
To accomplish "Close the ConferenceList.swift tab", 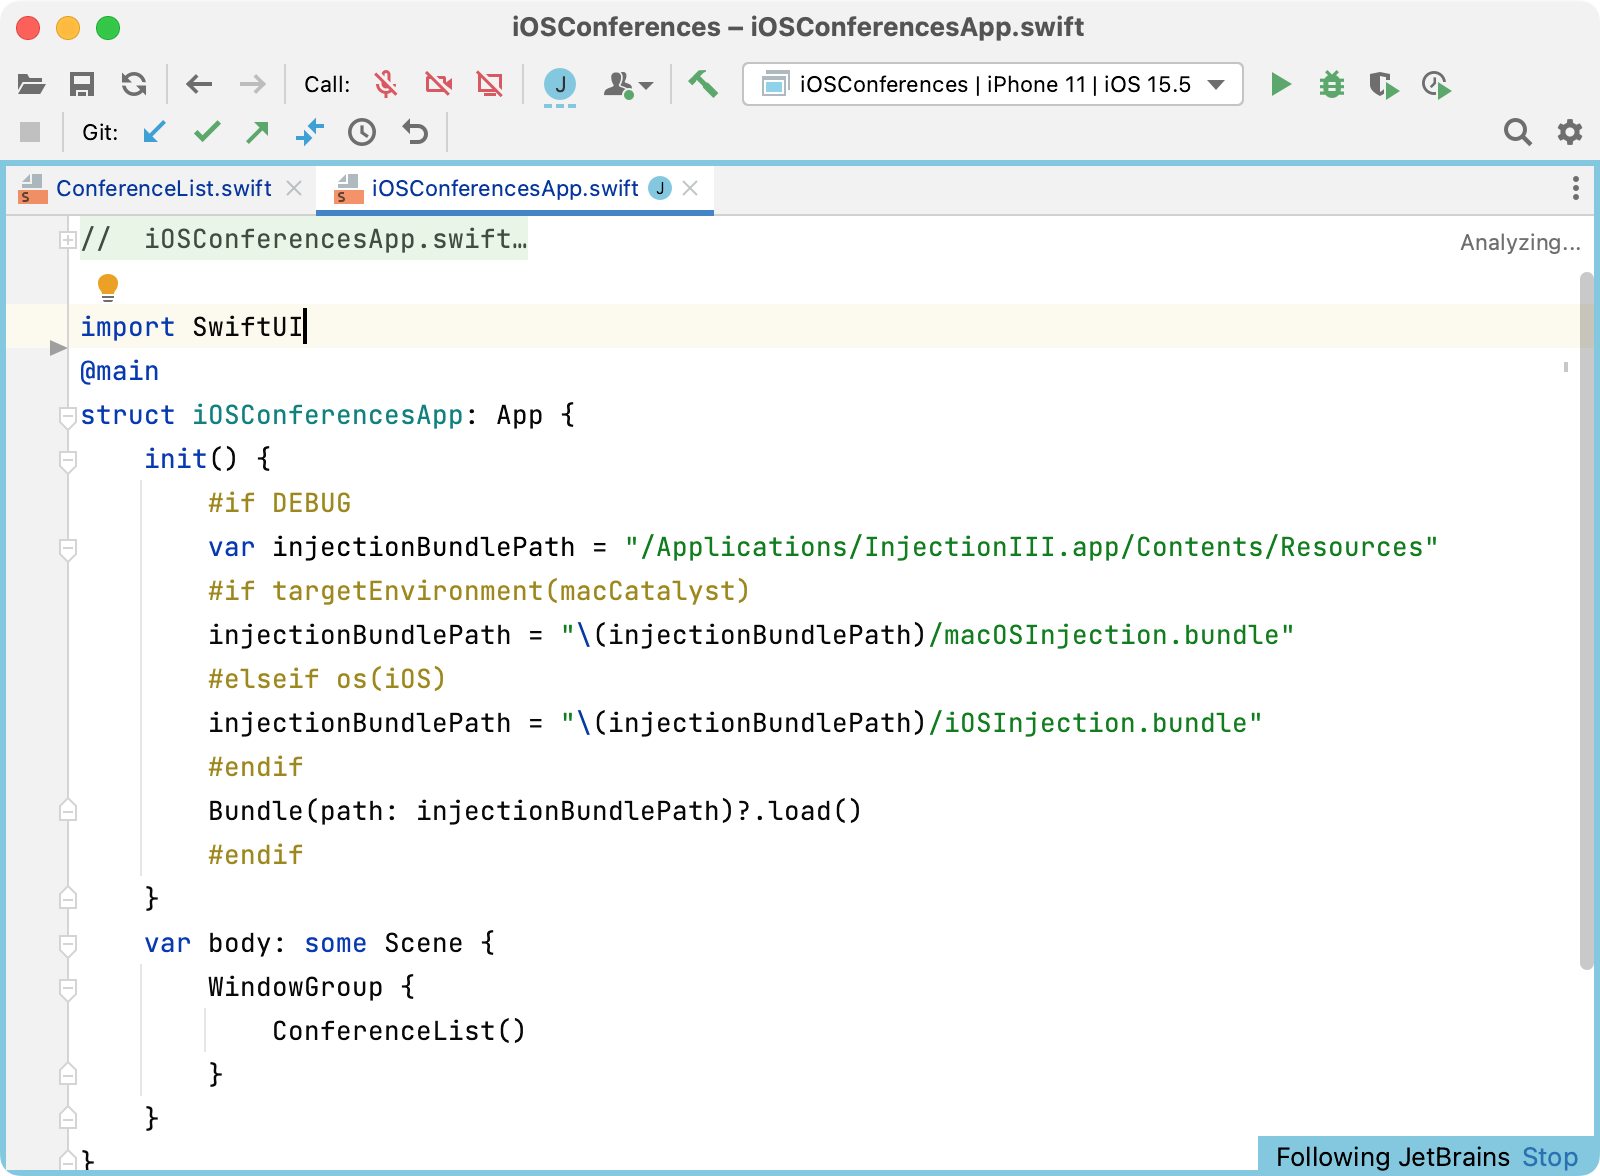I will pyautogui.click(x=294, y=188).
